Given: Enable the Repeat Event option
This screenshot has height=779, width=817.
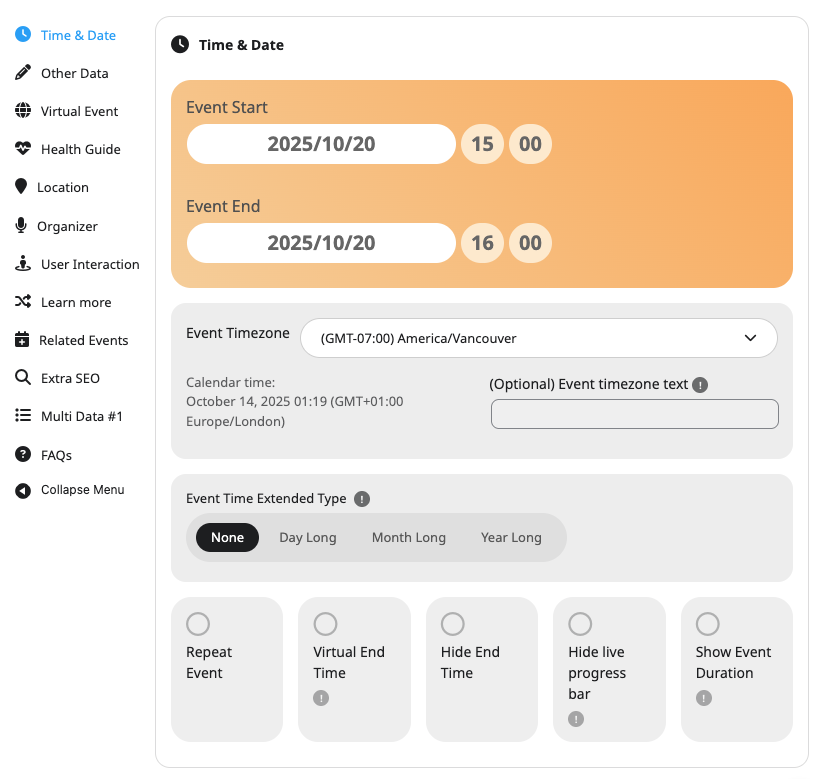Looking at the screenshot, I should (x=198, y=624).
